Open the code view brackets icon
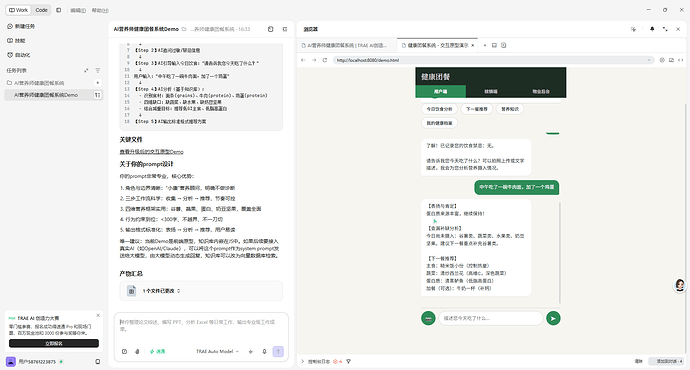690x370 pixels. (x=680, y=60)
